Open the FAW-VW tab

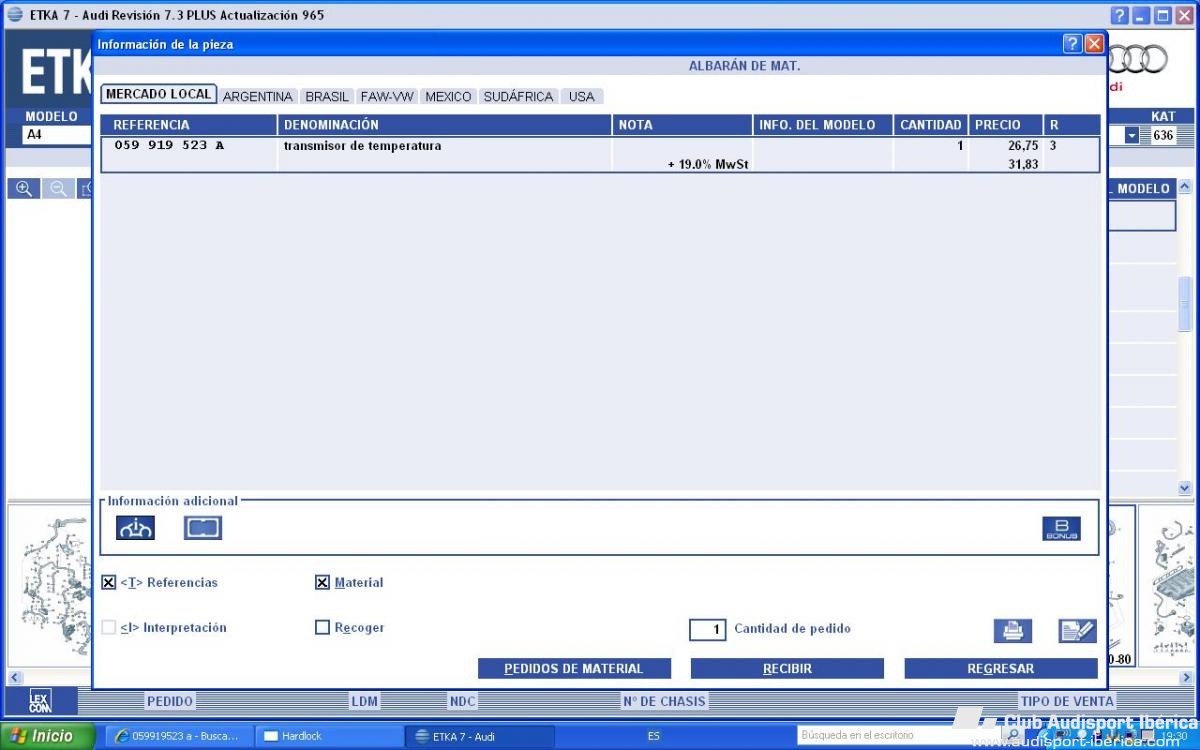(x=387, y=97)
